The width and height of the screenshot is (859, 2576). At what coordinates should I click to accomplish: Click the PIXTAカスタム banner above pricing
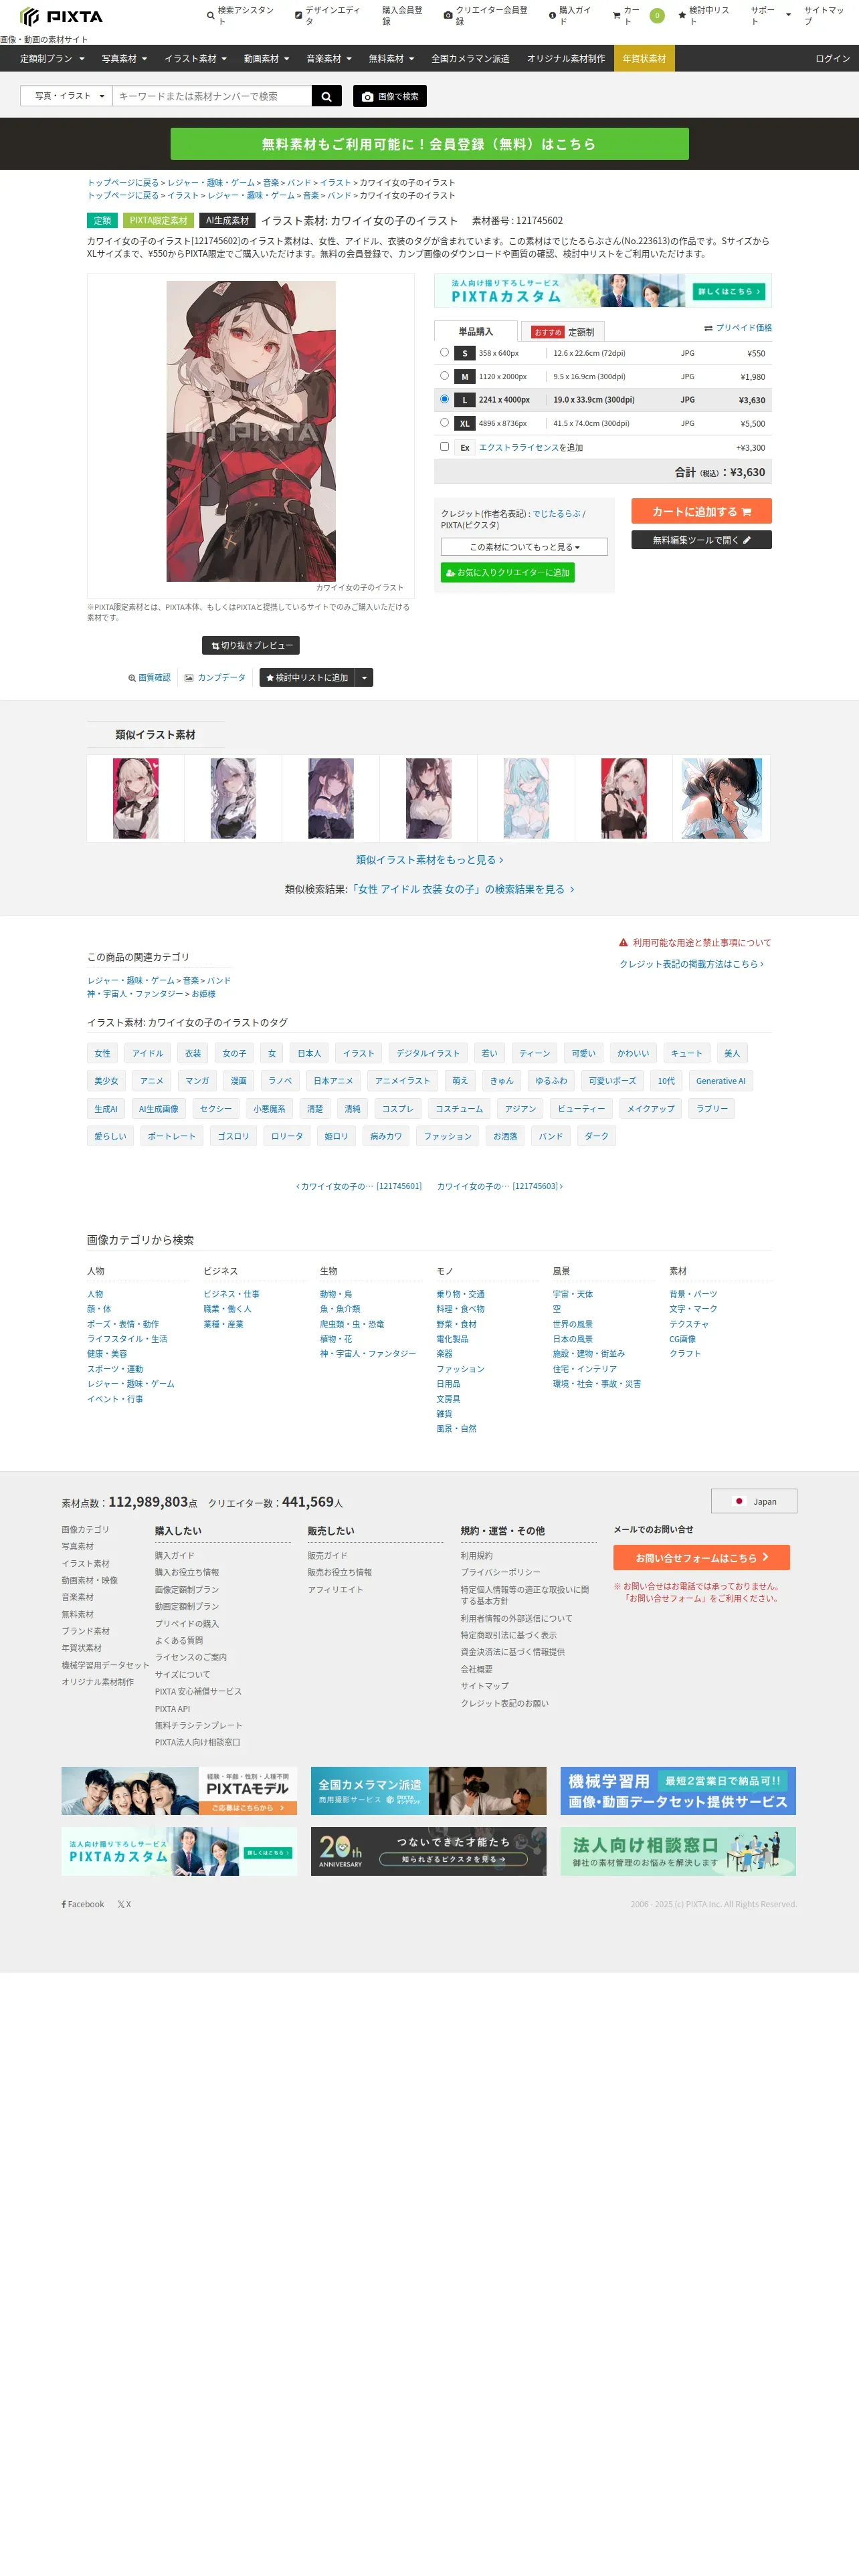coord(602,291)
